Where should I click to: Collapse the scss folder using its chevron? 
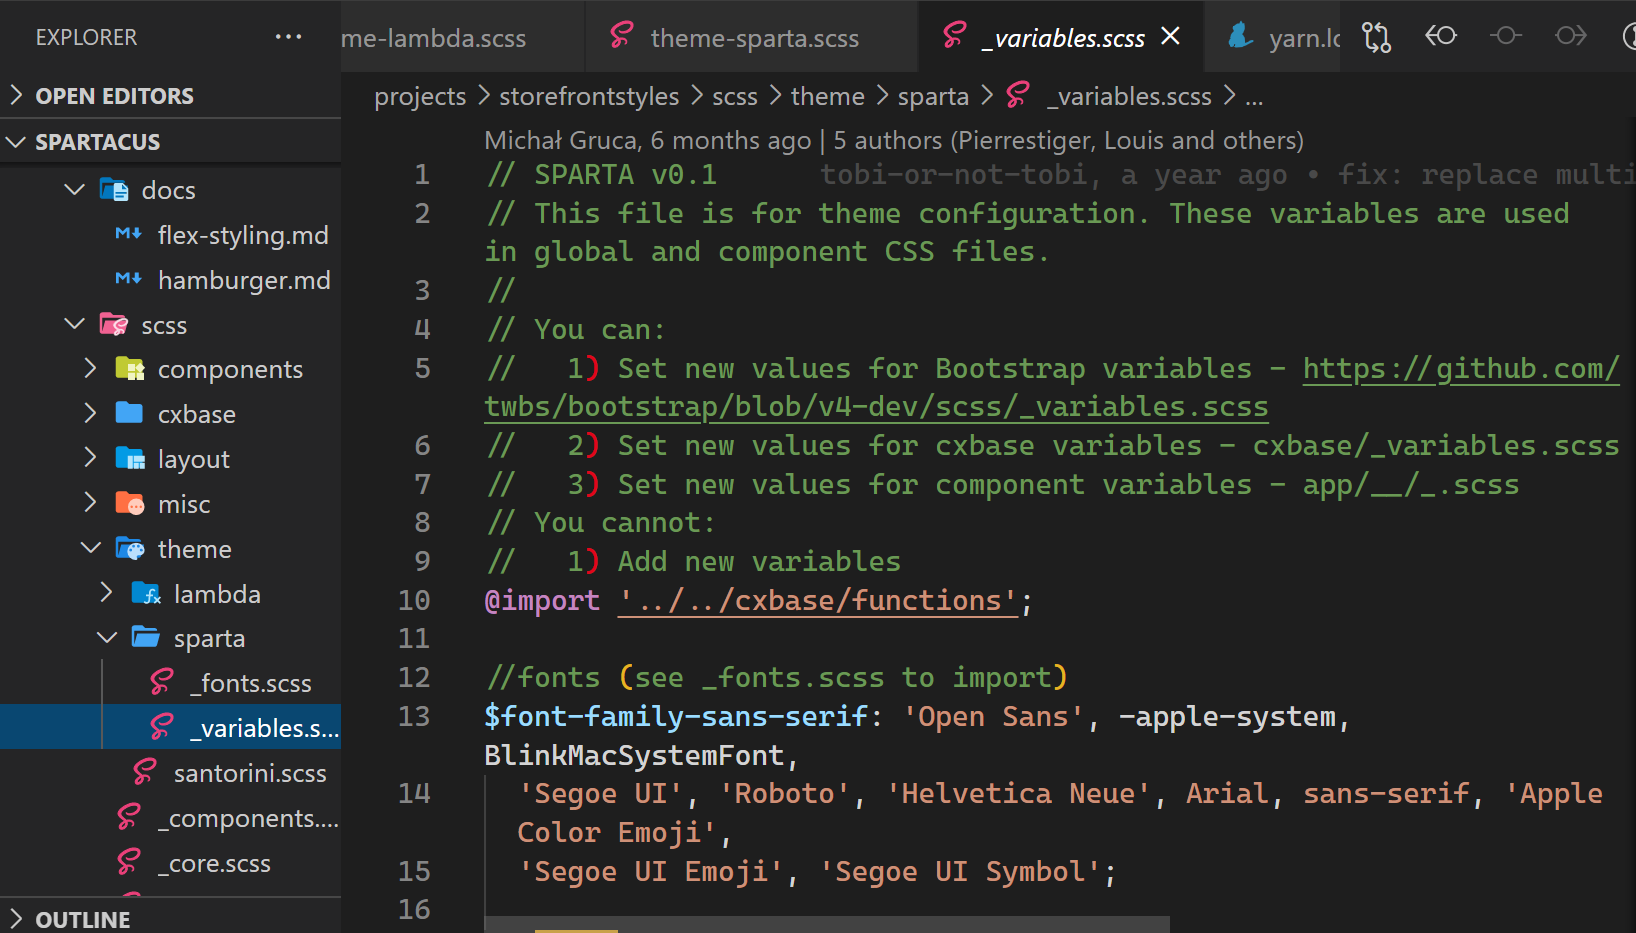click(x=75, y=324)
